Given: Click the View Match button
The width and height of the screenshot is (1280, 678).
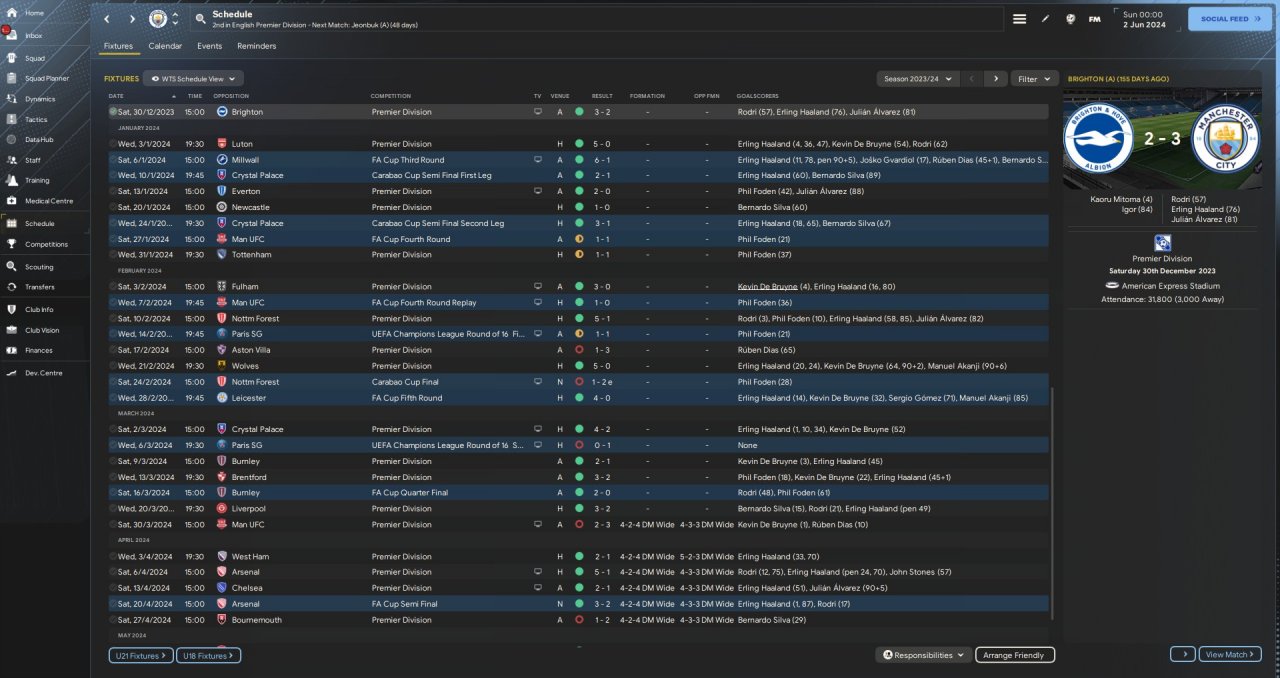Looking at the screenshot, I should pyautogui.click(x=1229, y=655).
